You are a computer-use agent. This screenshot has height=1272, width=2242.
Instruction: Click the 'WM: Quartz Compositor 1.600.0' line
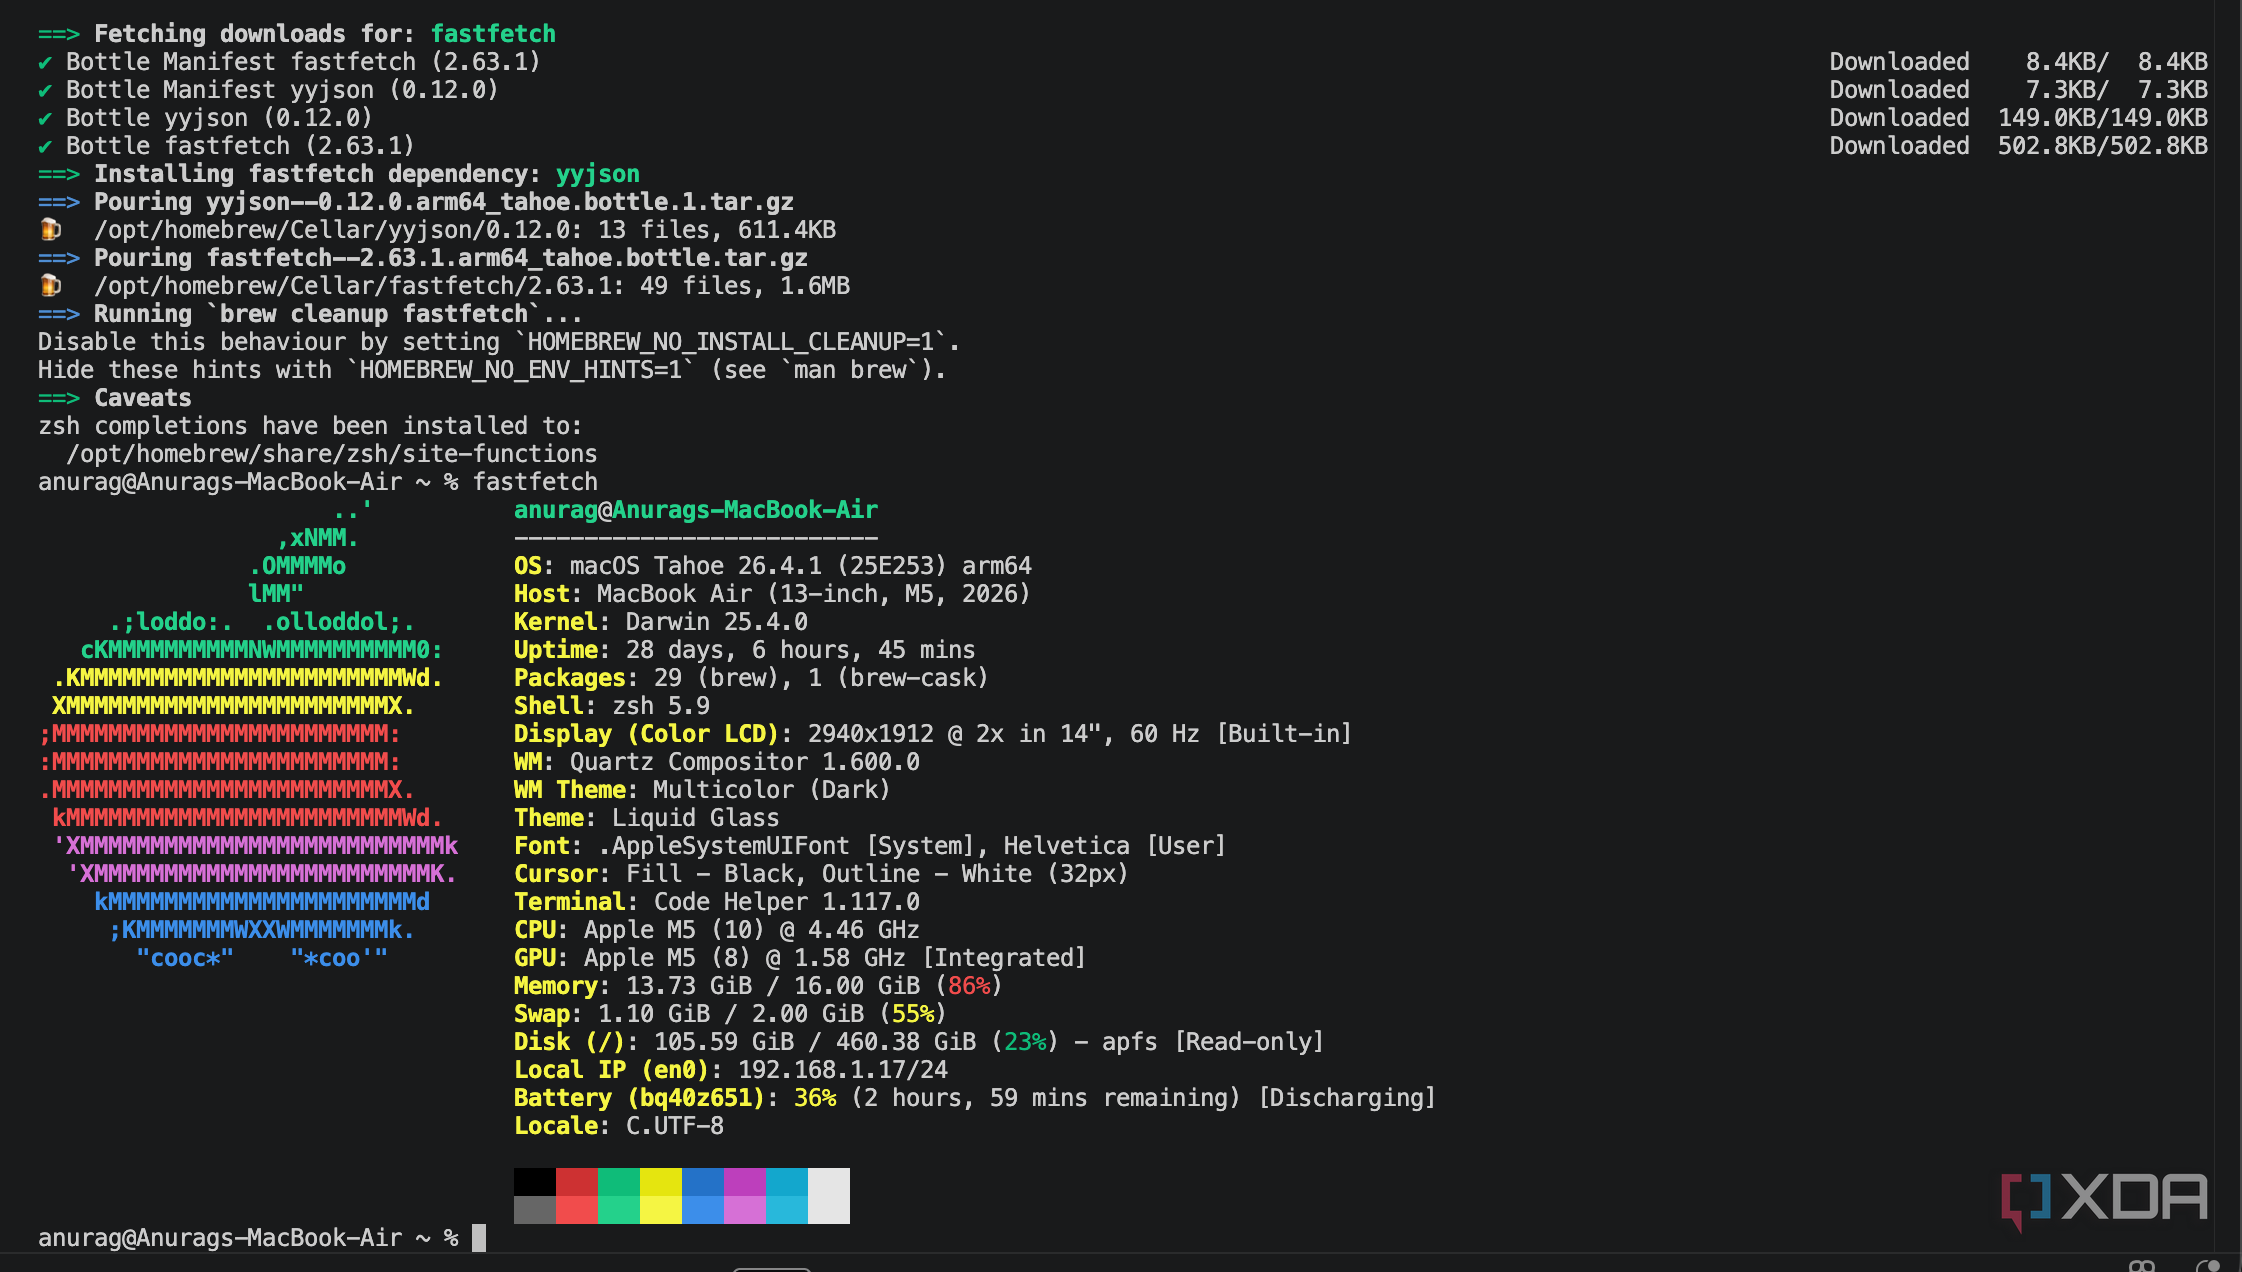(717, 762)
